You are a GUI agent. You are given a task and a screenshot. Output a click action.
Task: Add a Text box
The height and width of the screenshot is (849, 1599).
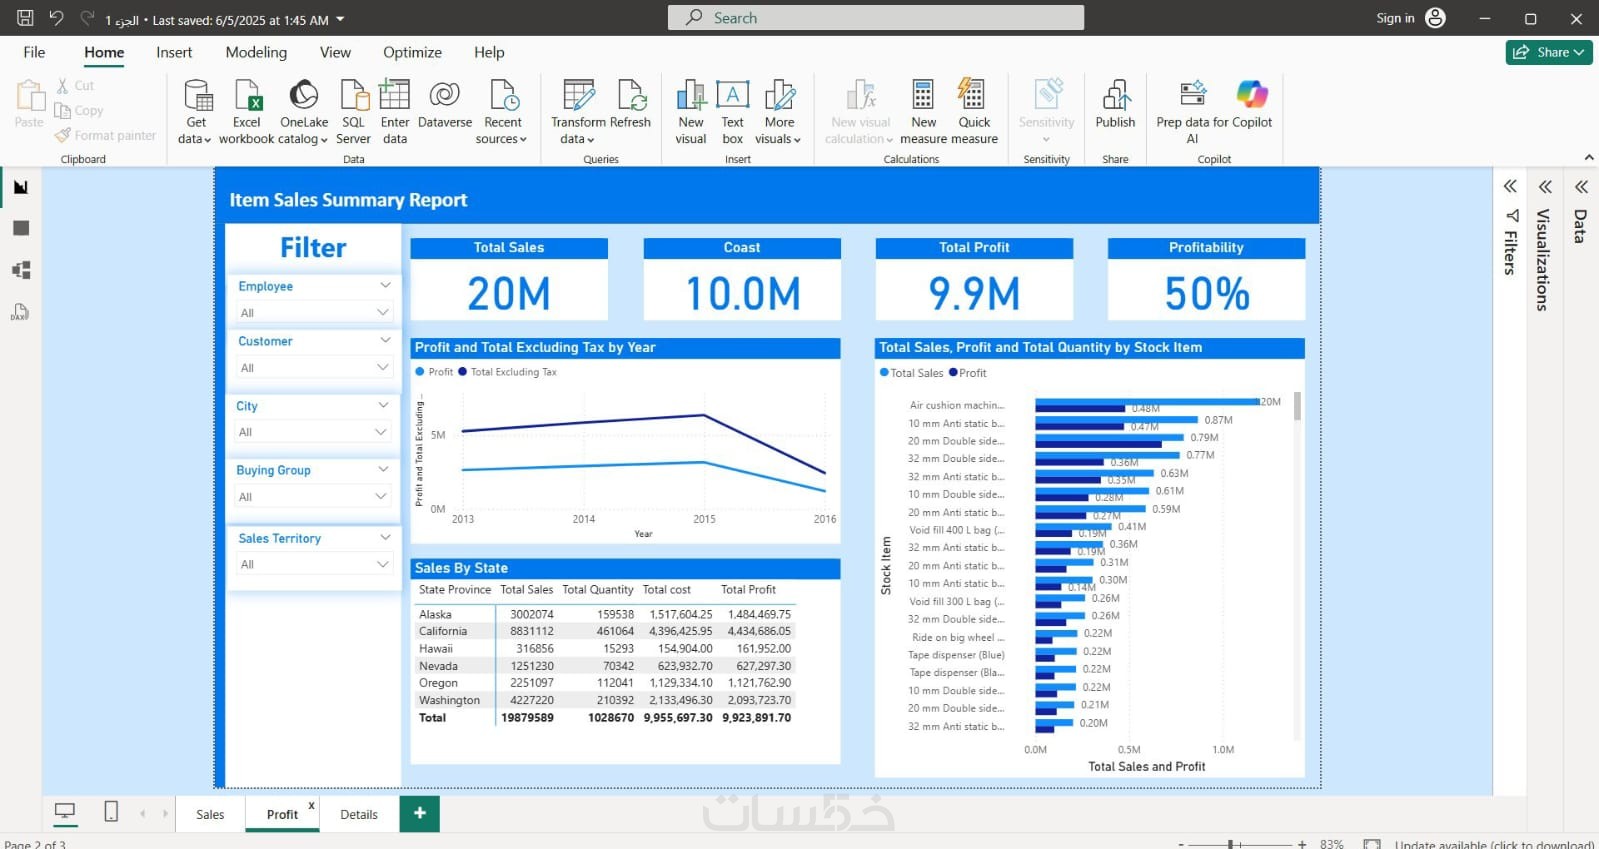[733, 112]
